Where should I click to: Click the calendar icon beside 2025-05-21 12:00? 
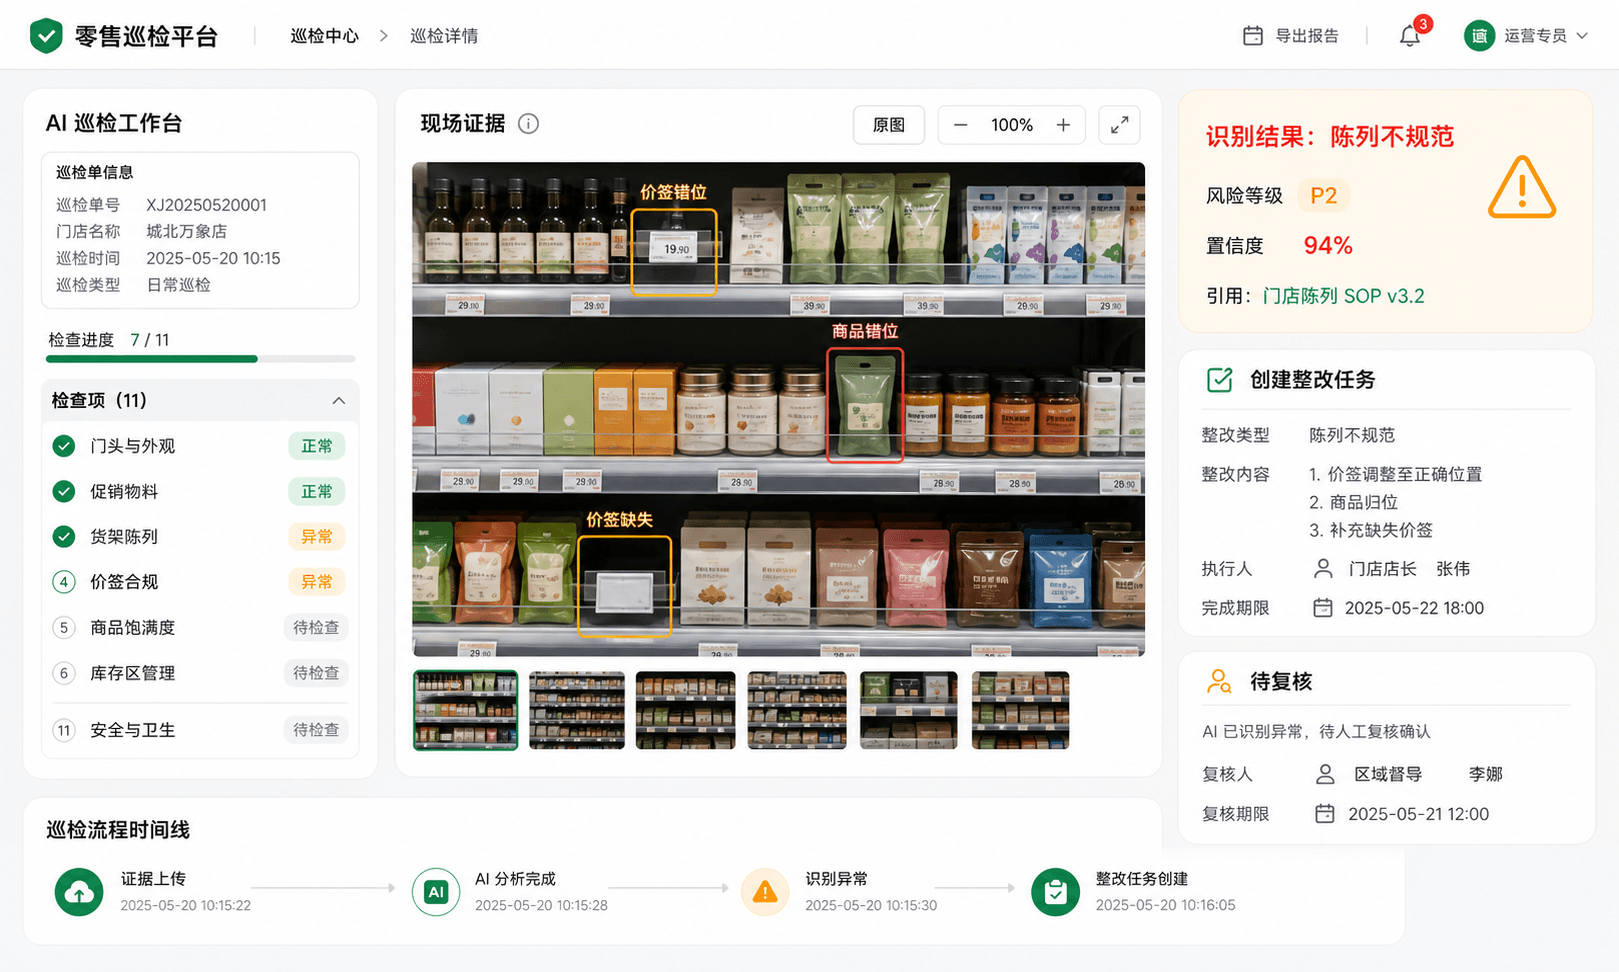click(x=1324, y=813)
